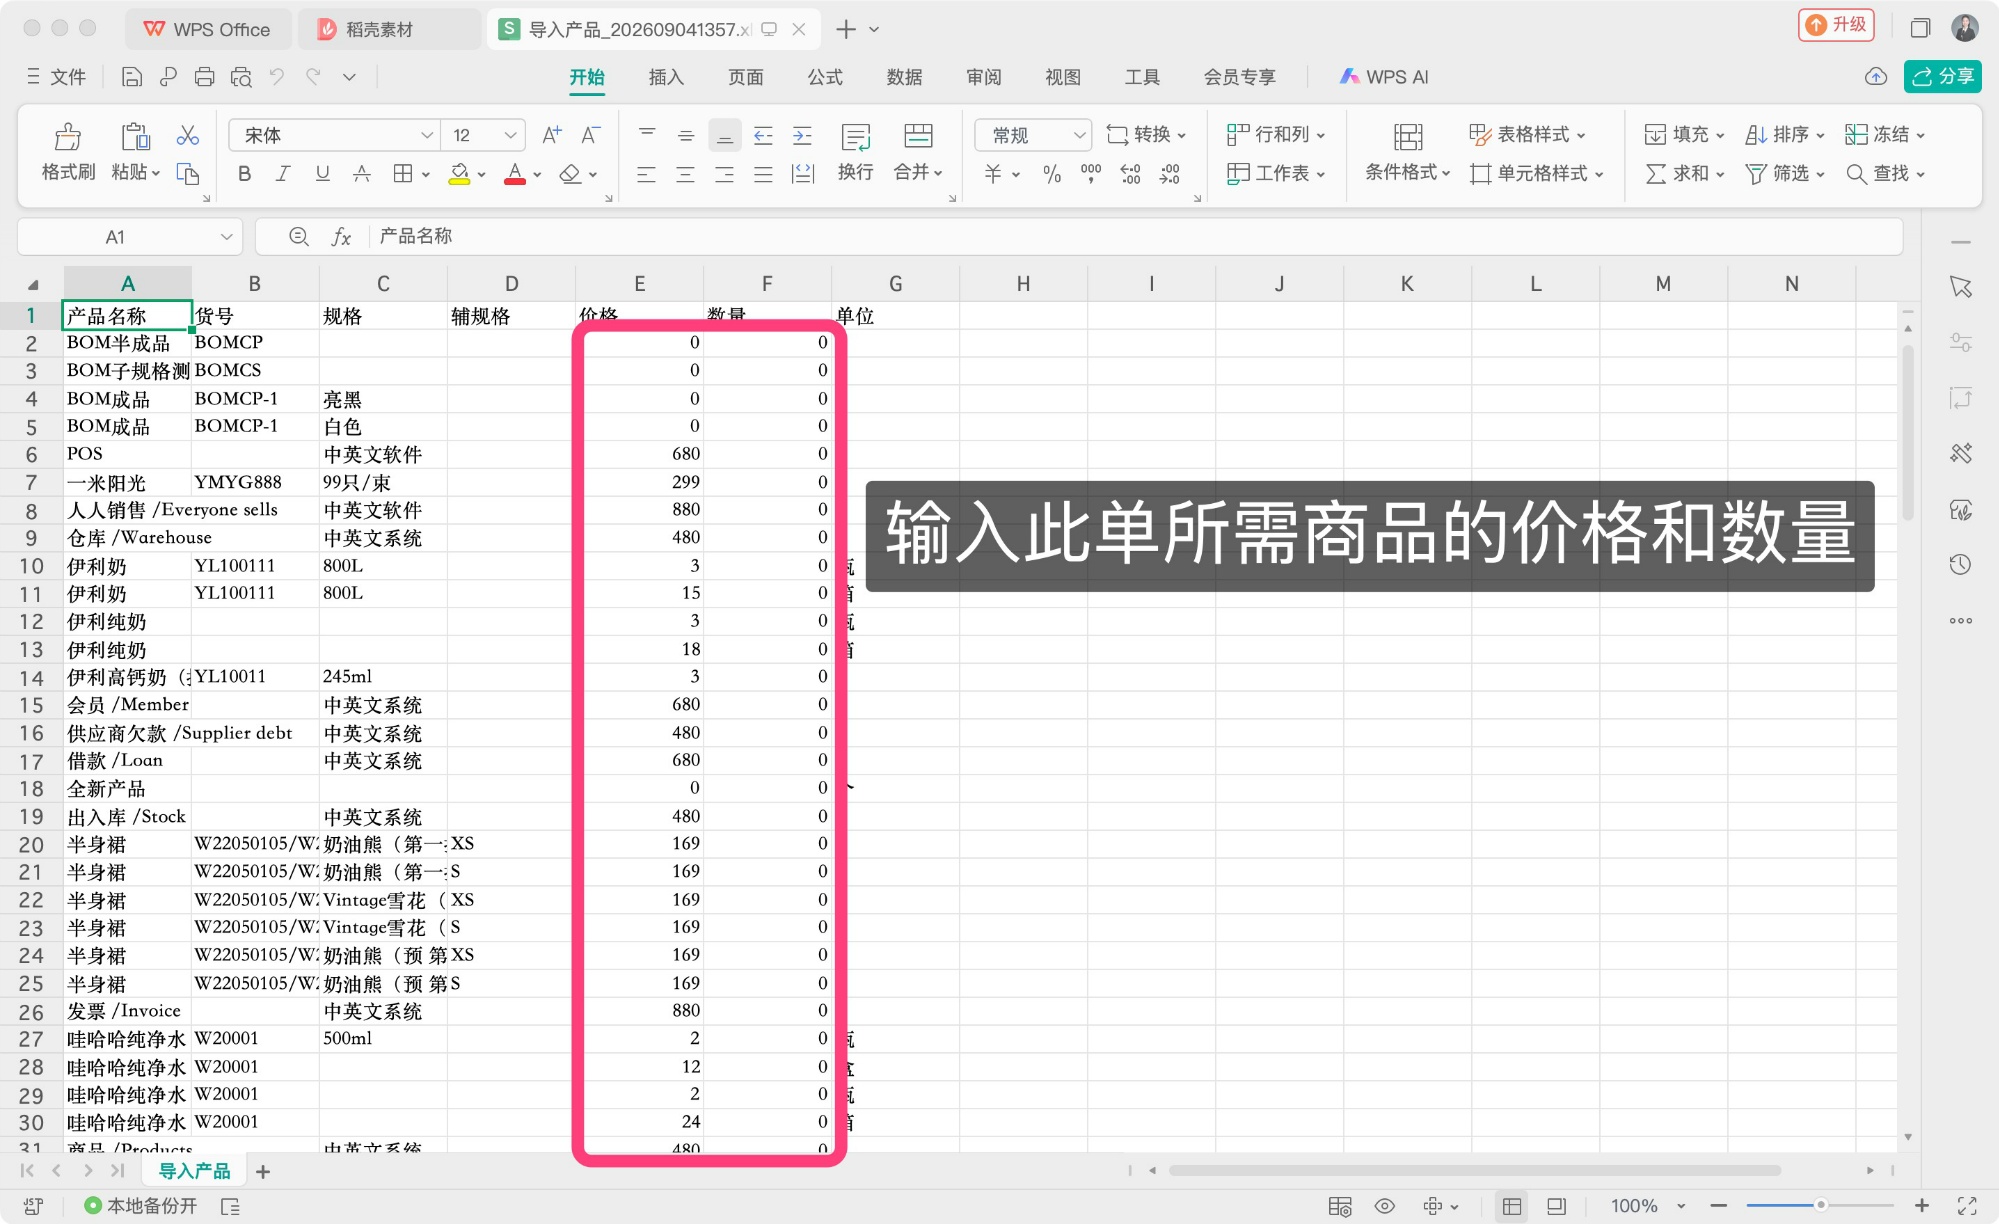Viewport: 1999px width, 1224px height.
Task: Click the Borders icon
Action: (x=402, y=174)
